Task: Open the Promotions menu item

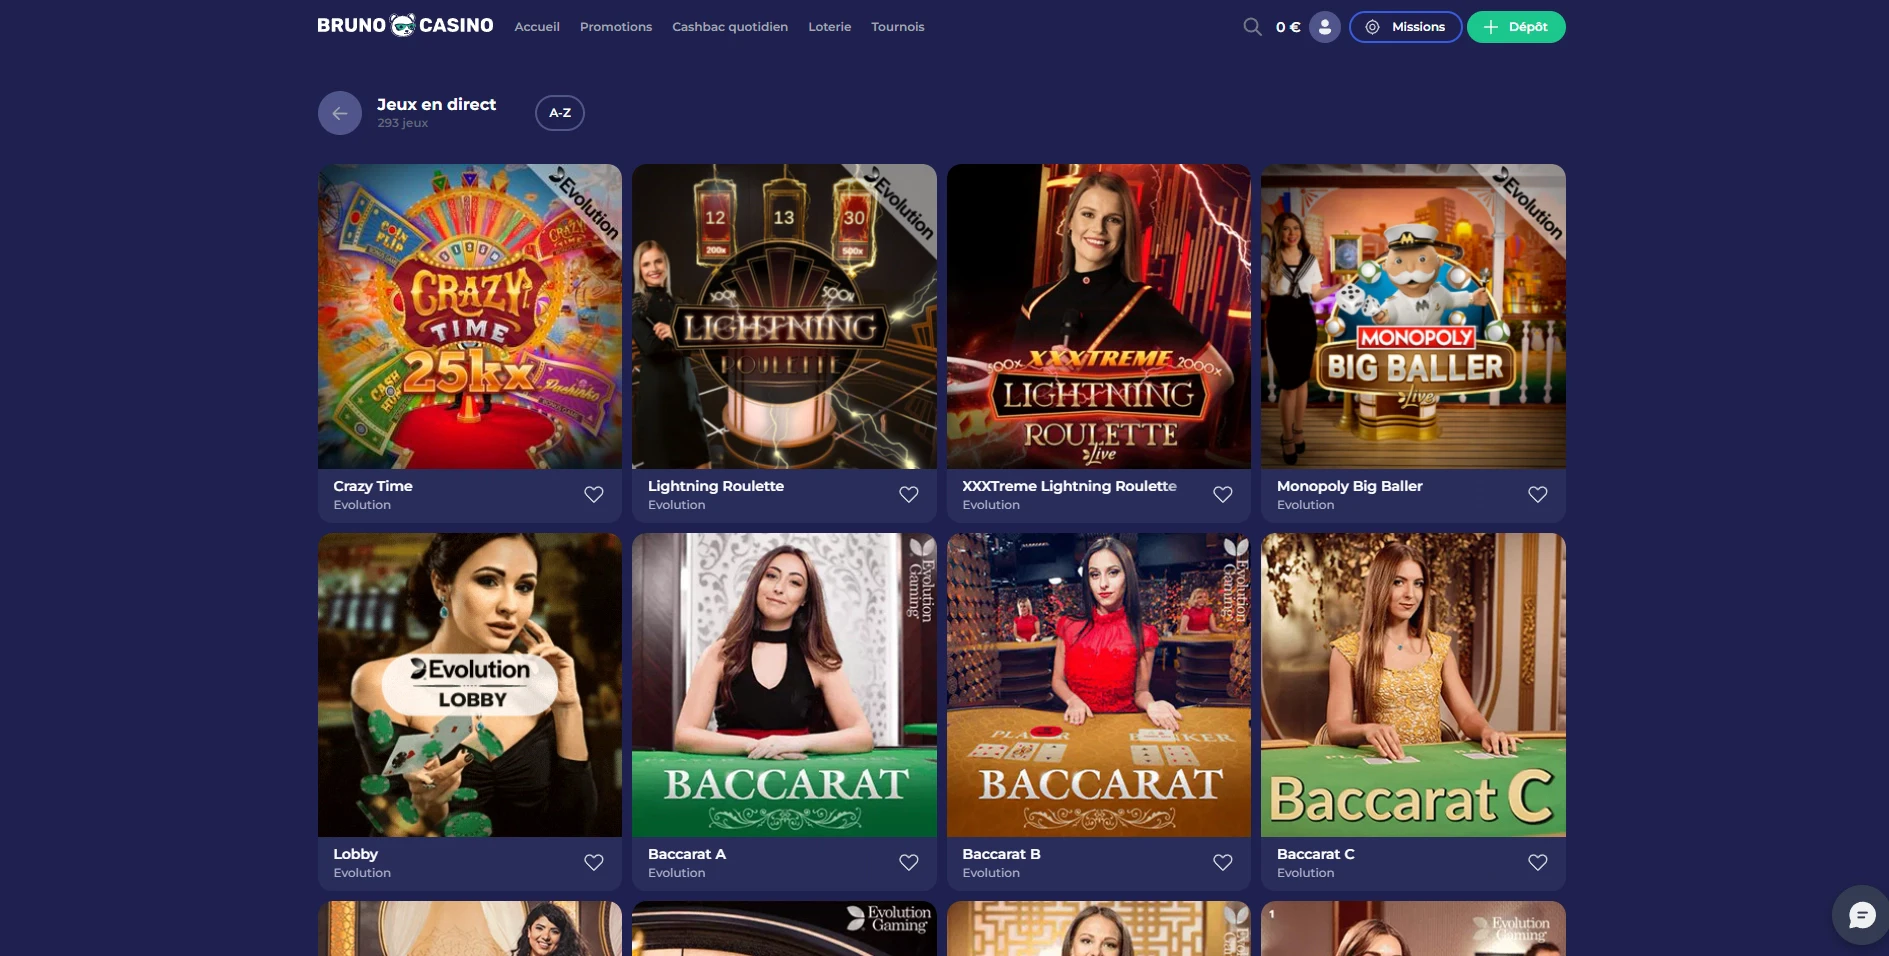Action: coord(616,27)
